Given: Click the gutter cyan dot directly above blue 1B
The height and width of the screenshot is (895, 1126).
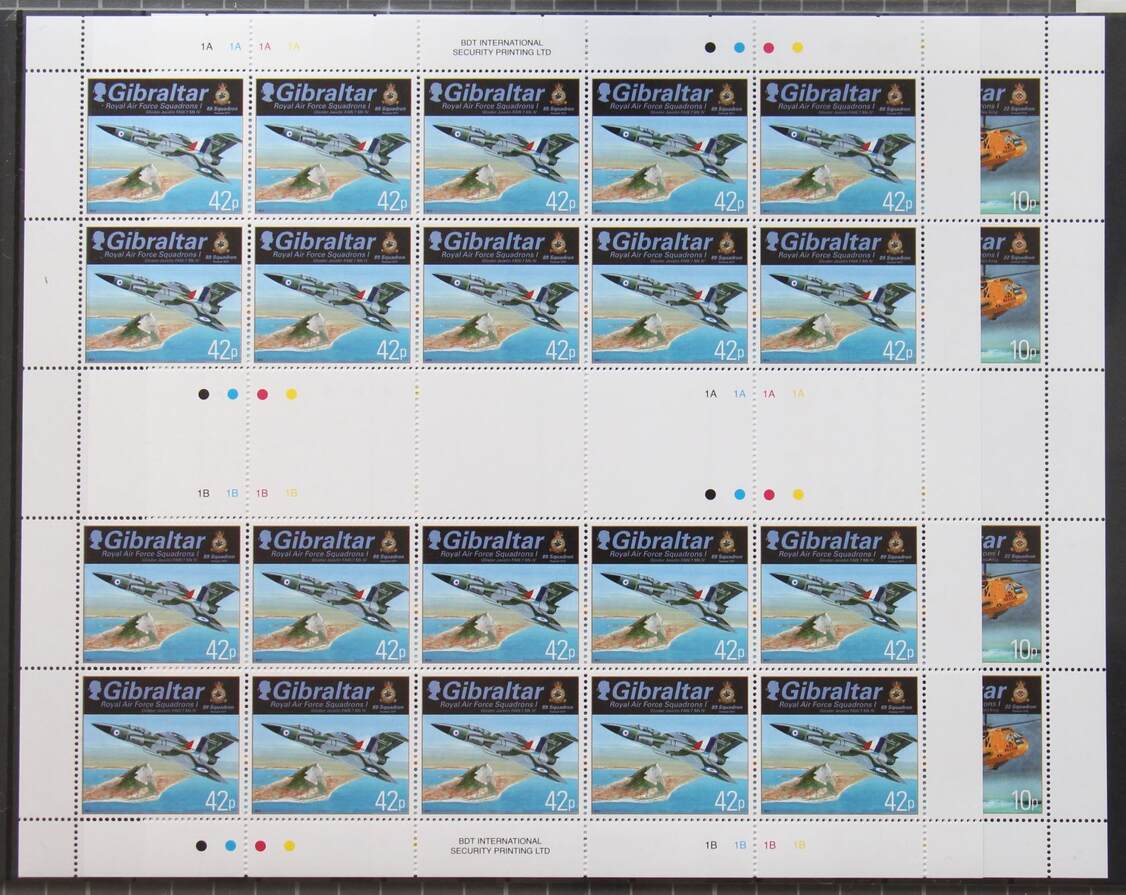Looking at the screenshot, I should [233, 394].
